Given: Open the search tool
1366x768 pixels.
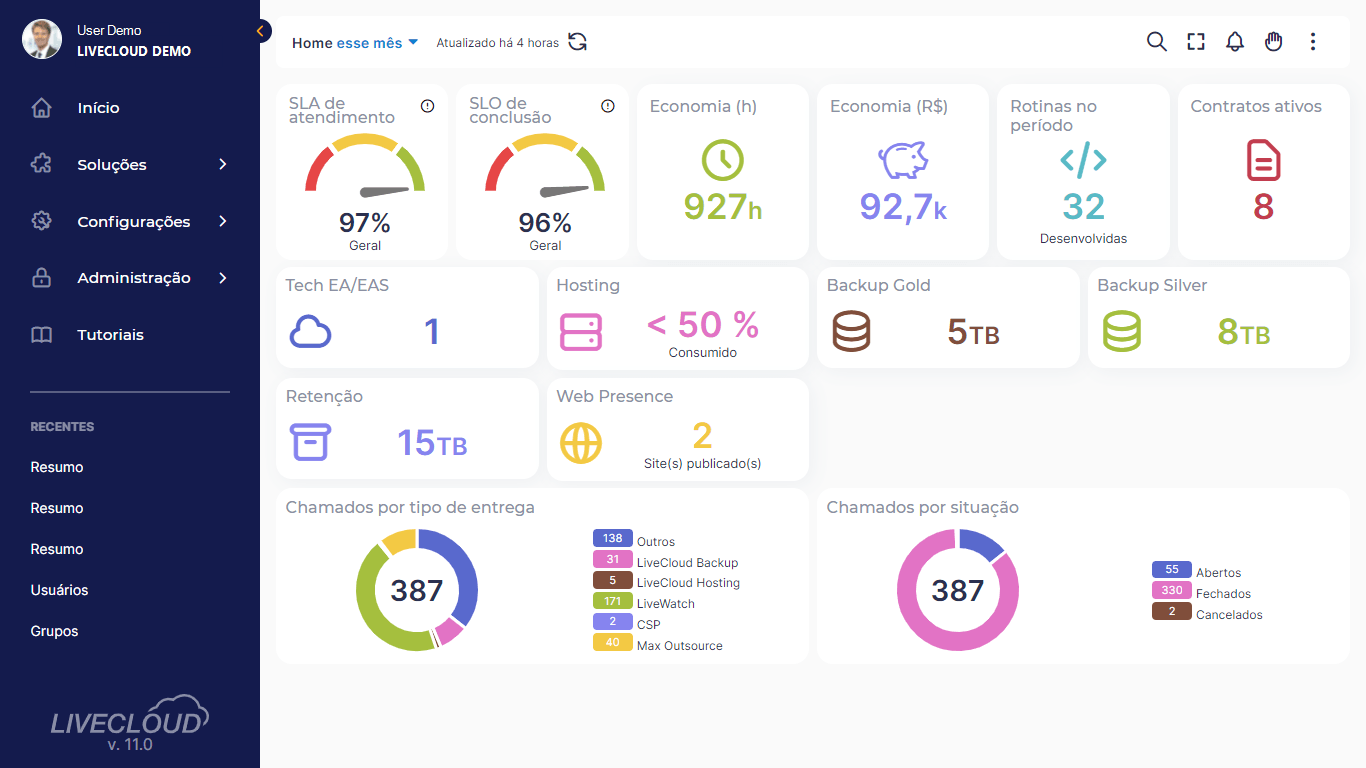Looking at the screenshot, I should tap(1156, 42).
